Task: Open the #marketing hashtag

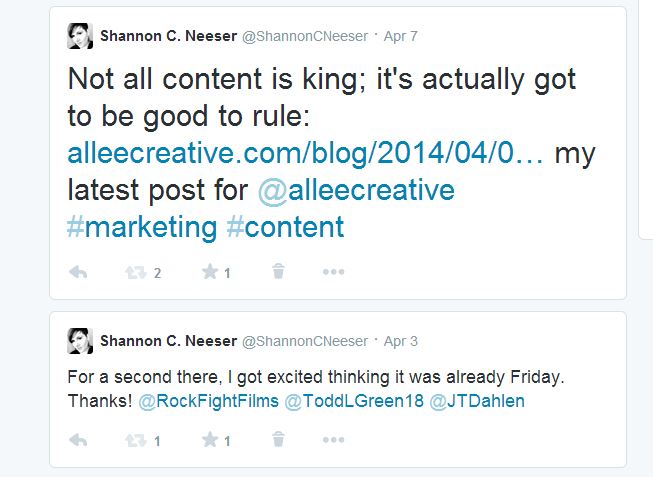Action: tap(142, 226)
